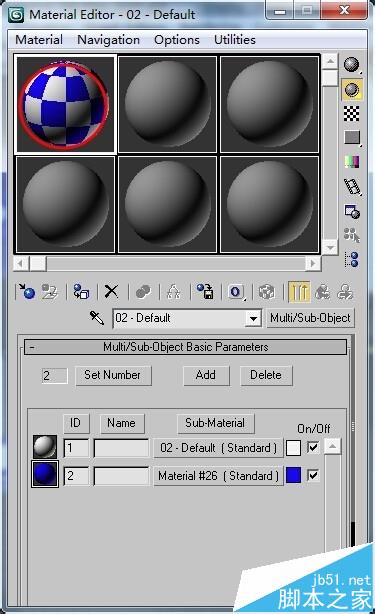Click the sub-material list scroll up arrow
The height and width of the screenshot is (614, 375).
(332, 446)
